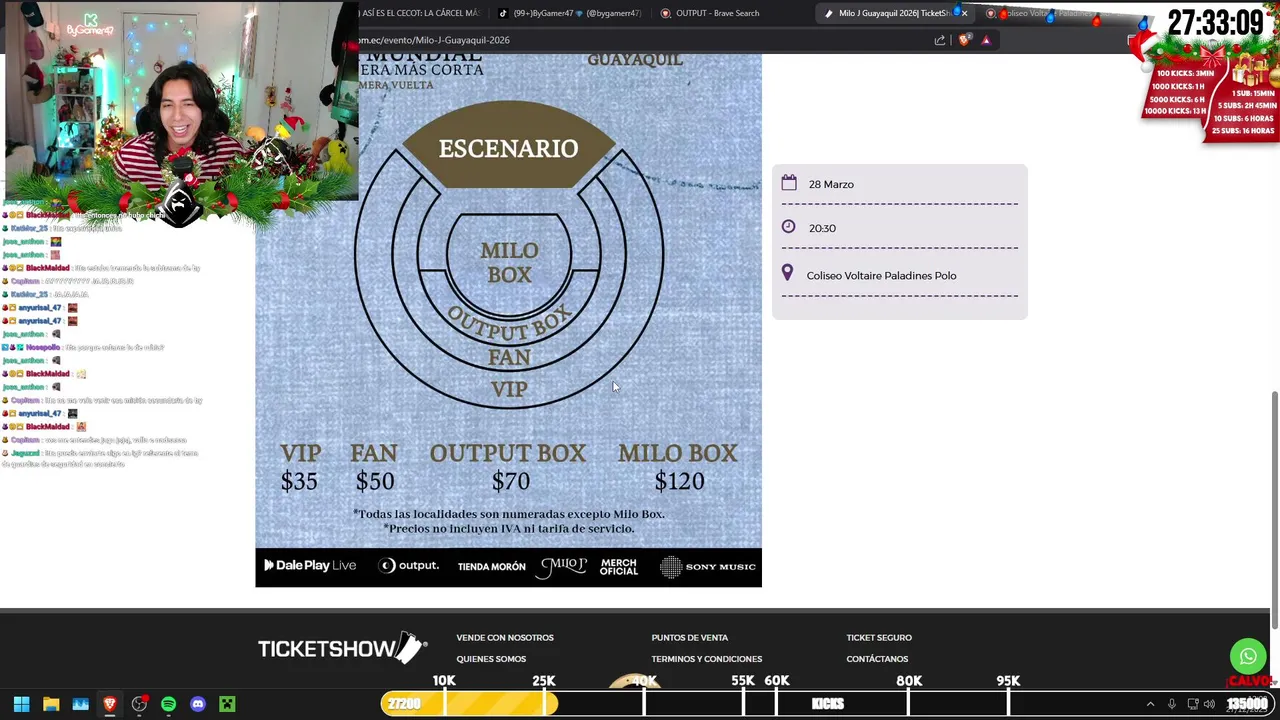
Task: Open the Minecraft creeper taskbar icon
Action: tap(227, 704)
